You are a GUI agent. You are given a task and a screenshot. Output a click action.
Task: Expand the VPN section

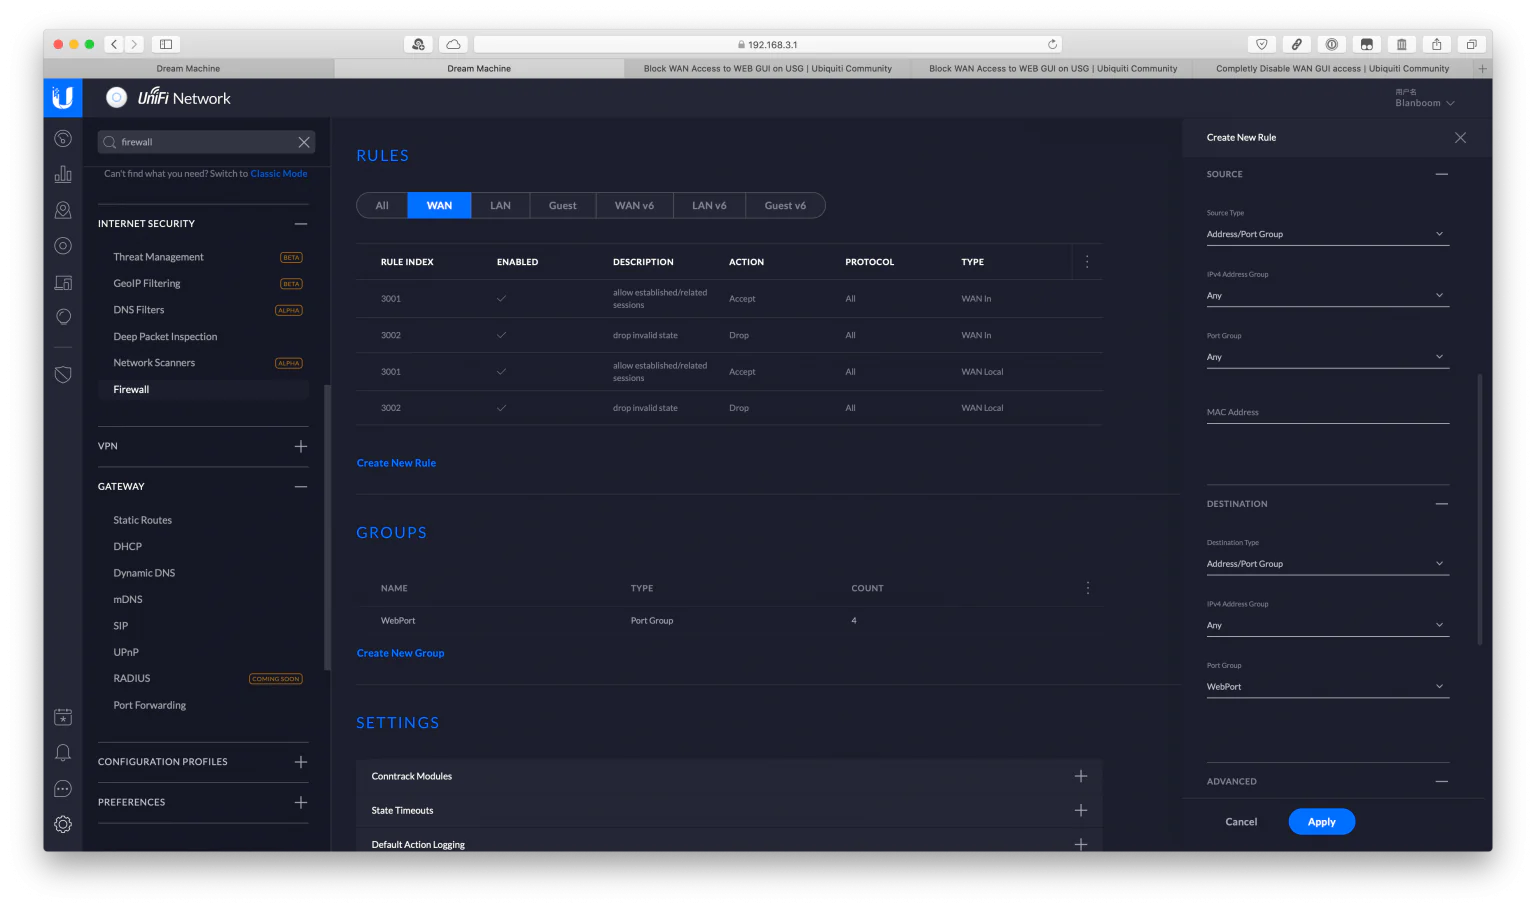(300, 446)
